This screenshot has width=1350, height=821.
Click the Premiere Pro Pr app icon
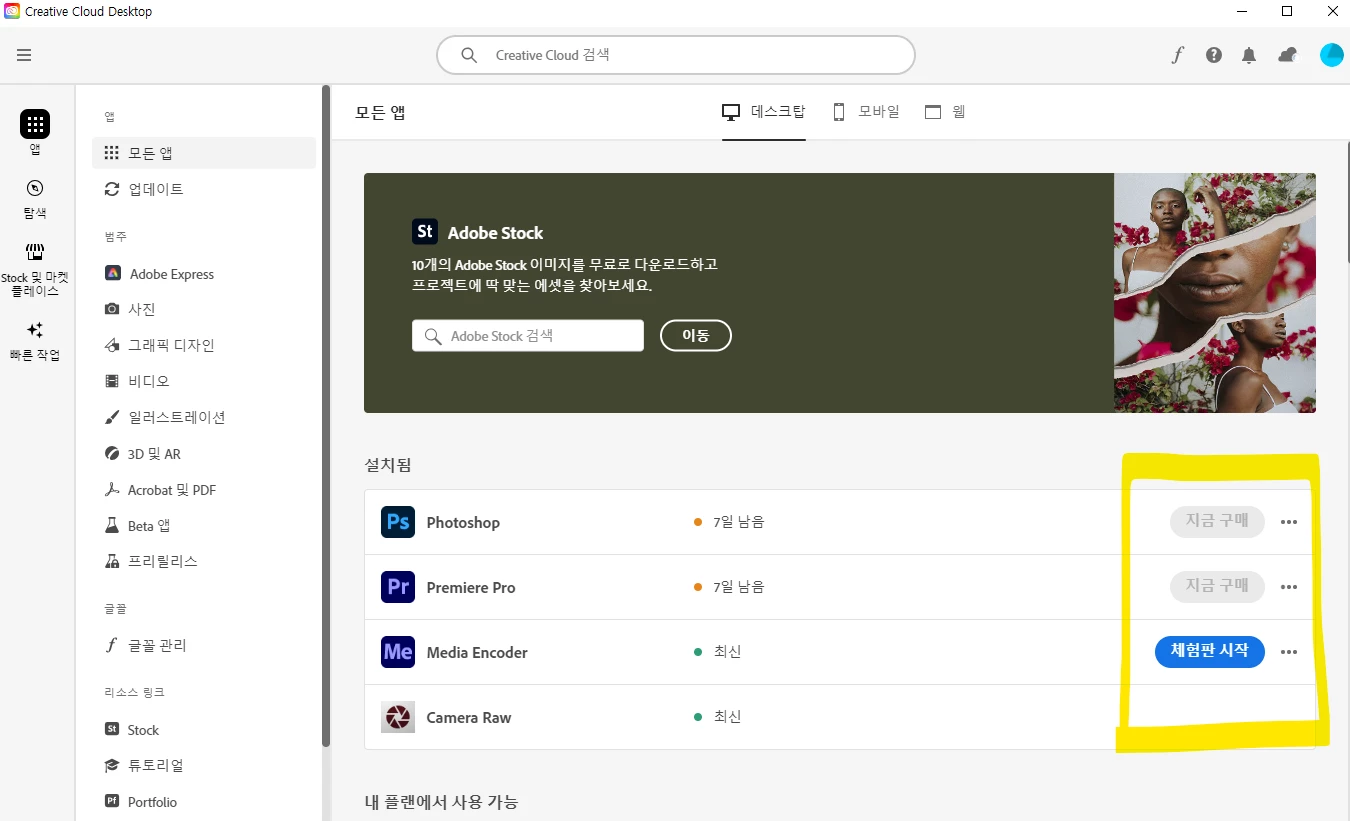398,587
